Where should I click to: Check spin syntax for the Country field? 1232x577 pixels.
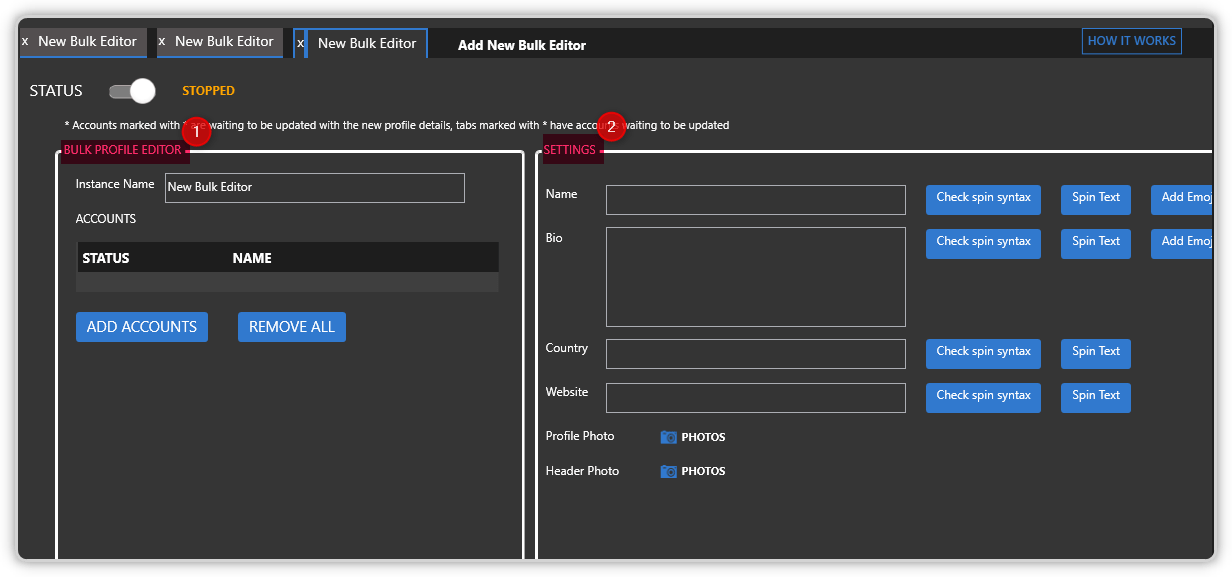click(x=982, y=353)
